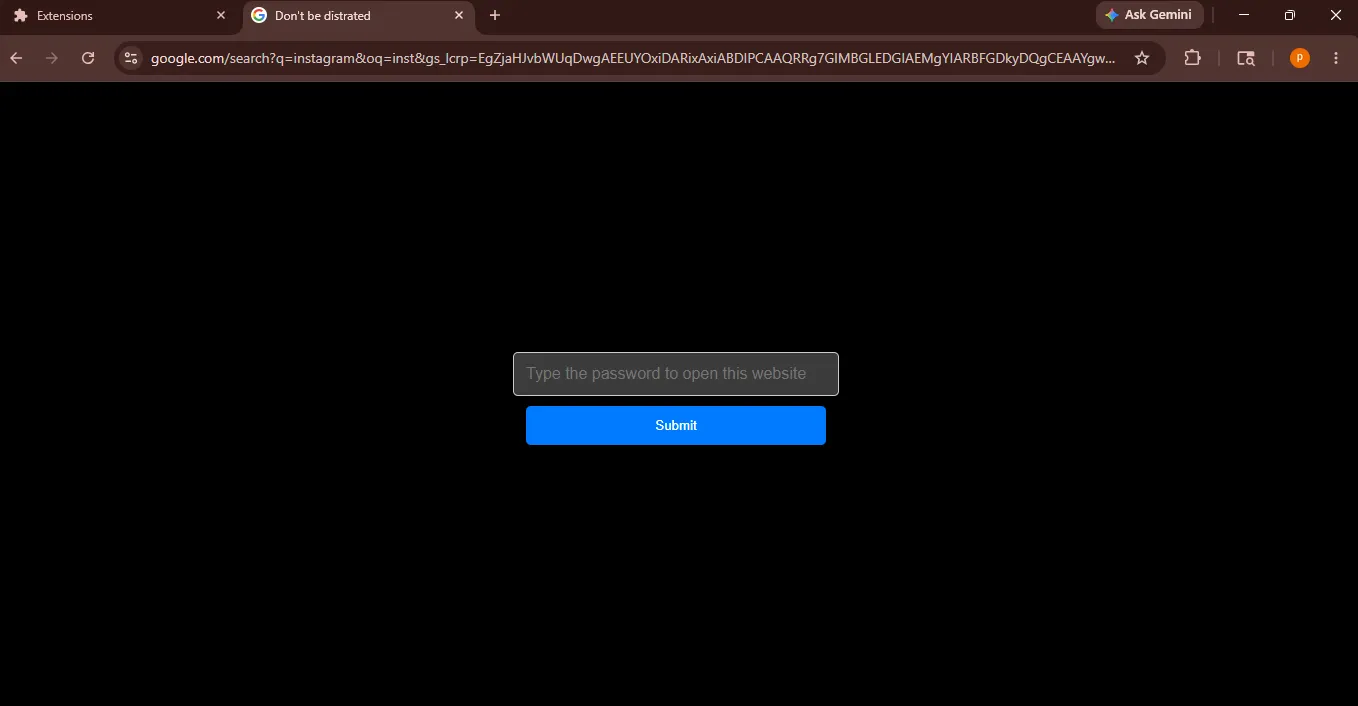Restore down the Chrome window

(x=1290, y=15)
